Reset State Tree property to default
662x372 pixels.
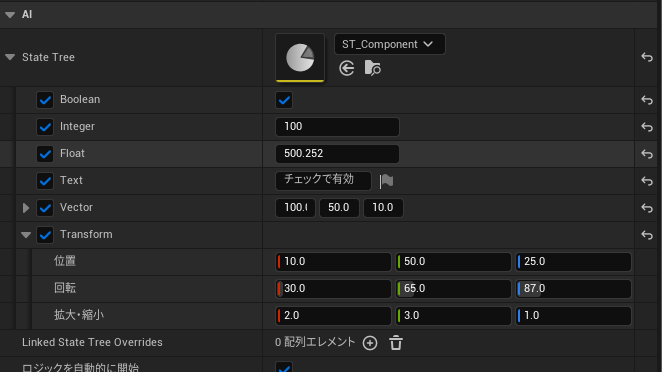[x=647, y=57]
